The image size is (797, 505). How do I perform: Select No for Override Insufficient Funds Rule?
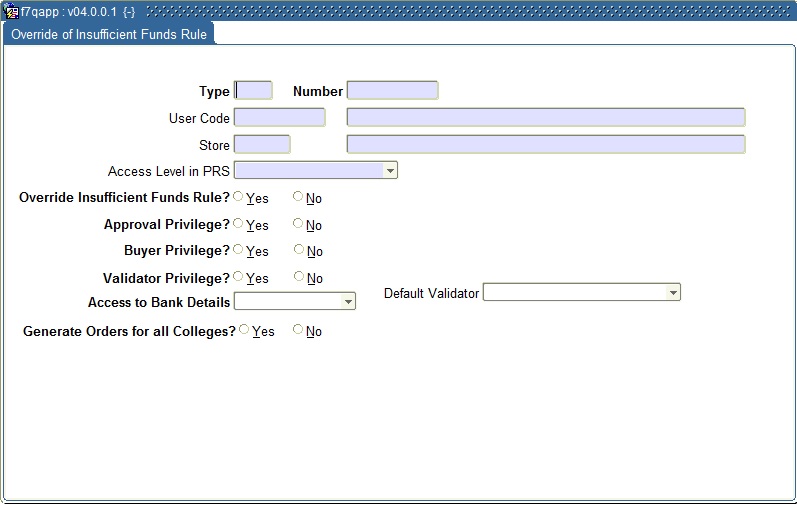[298, 197]
